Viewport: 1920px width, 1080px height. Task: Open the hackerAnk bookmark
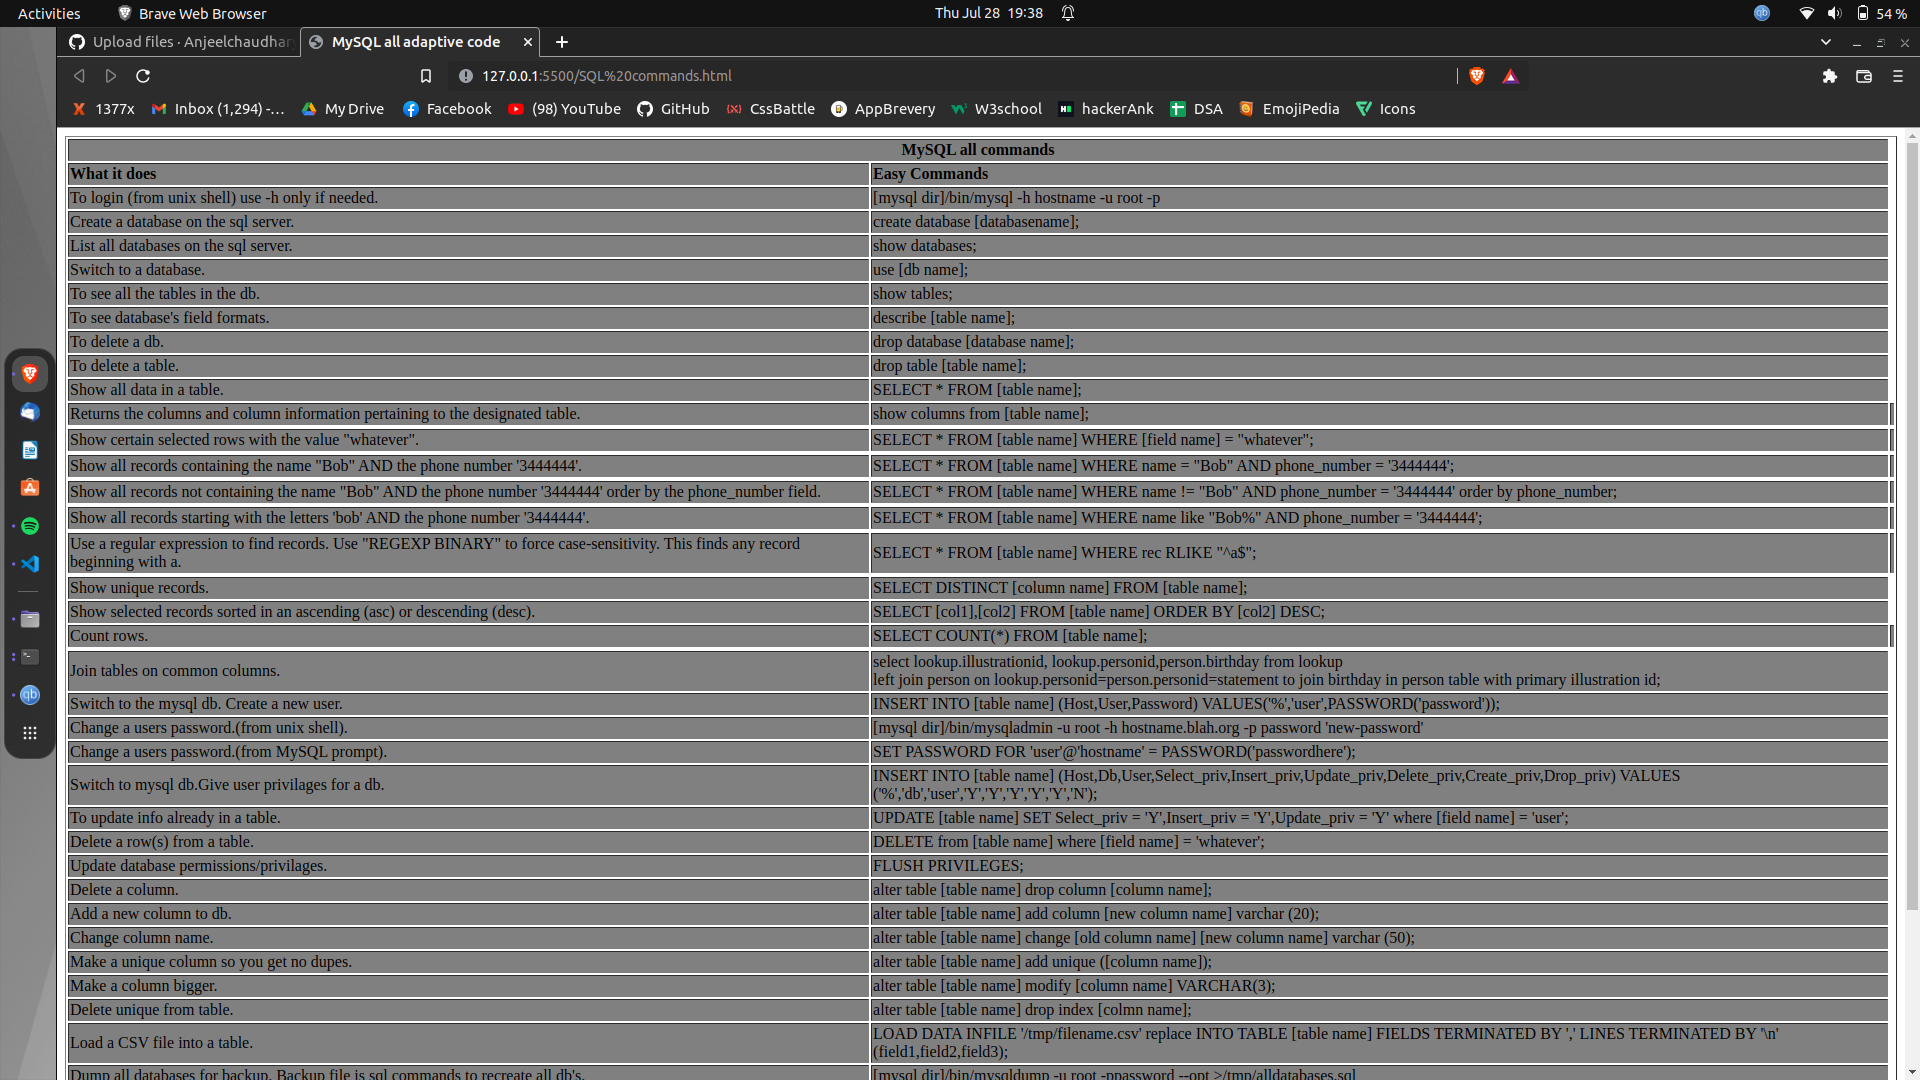click(1106, 109)
